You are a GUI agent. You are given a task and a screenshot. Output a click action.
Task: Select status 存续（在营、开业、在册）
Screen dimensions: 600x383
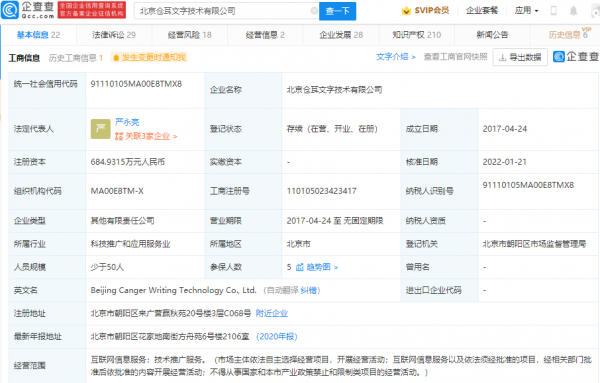[332, 129]
